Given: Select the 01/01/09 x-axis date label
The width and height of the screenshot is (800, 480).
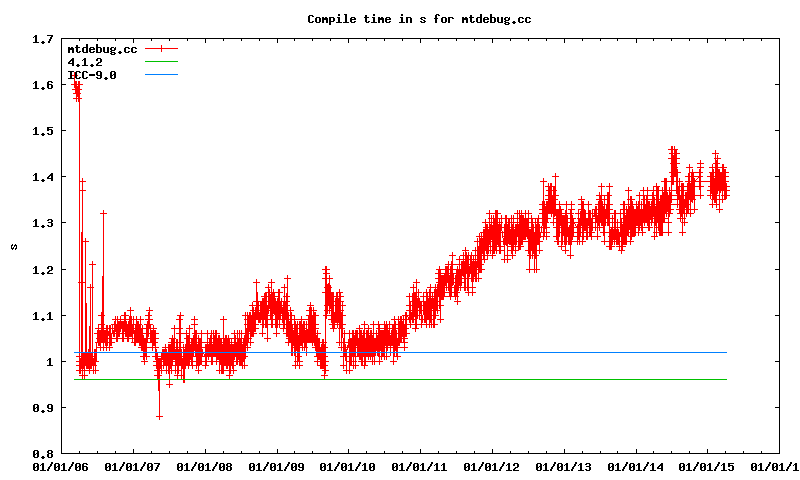Looking at the screenshot, I should tap(276, 466).
